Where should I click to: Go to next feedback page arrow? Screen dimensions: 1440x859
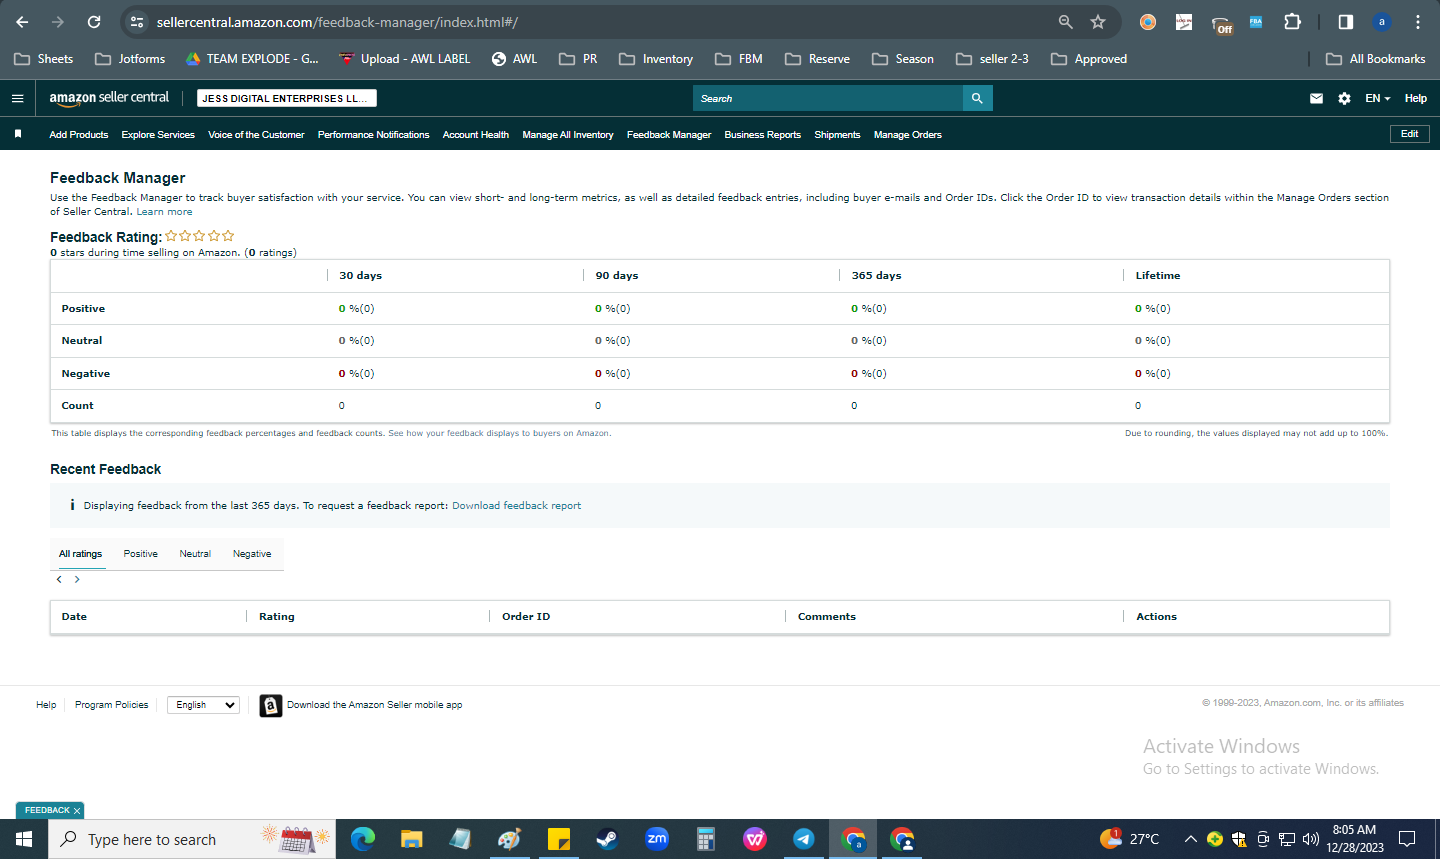77,579
